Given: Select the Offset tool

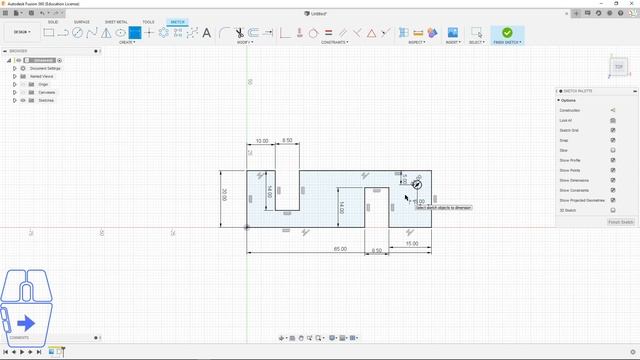Looking at the screenshot, I should [253, 33].
